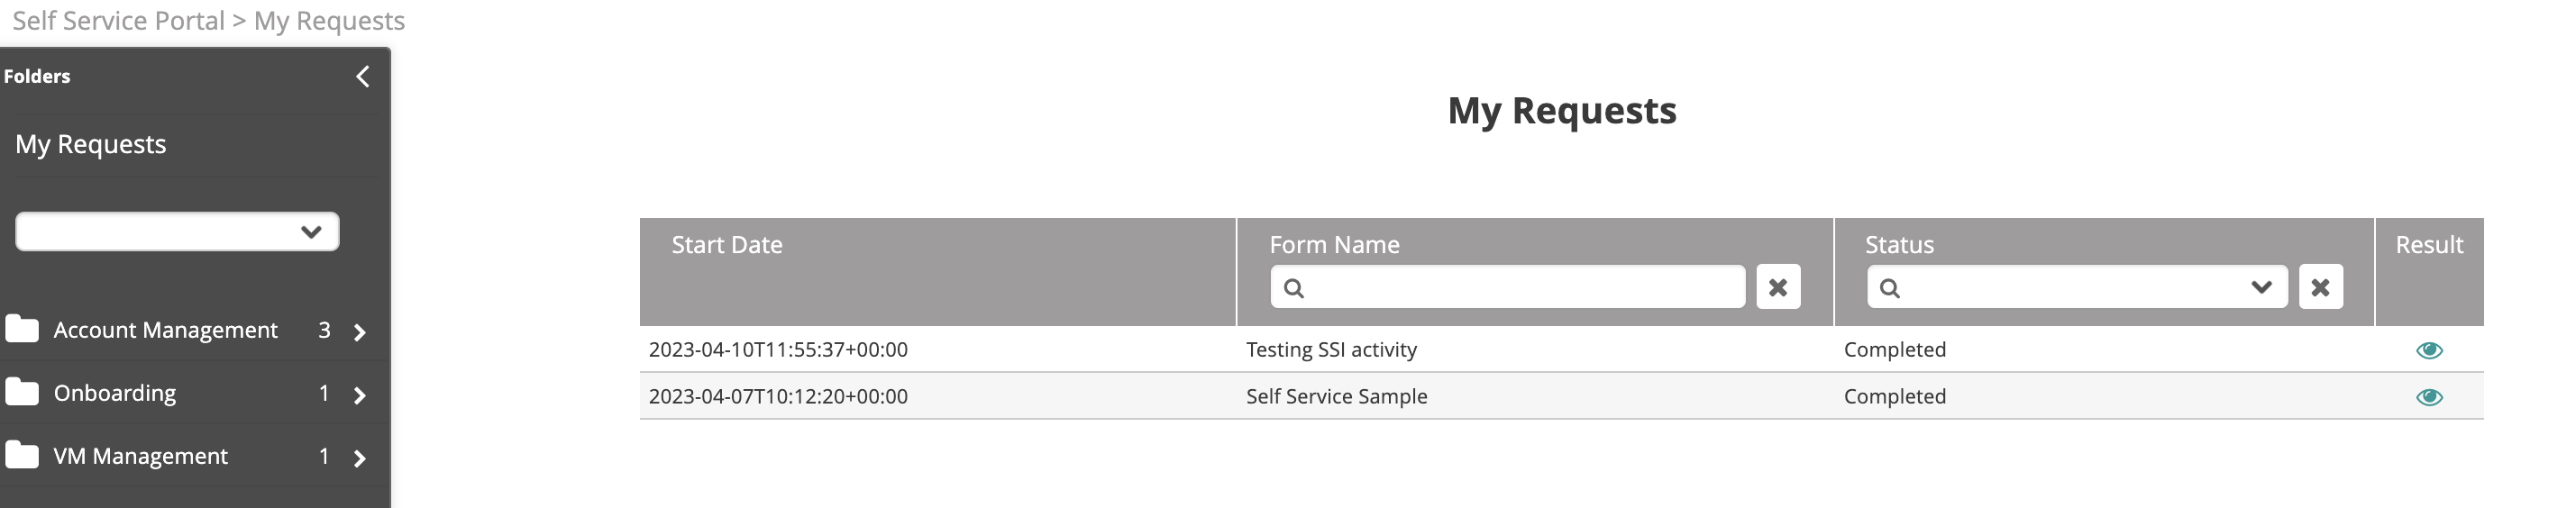The height and width of the screenshot is (508, 2576).
Task: View result of Testing SSI activity
Action: click(x=2429, y=350)
